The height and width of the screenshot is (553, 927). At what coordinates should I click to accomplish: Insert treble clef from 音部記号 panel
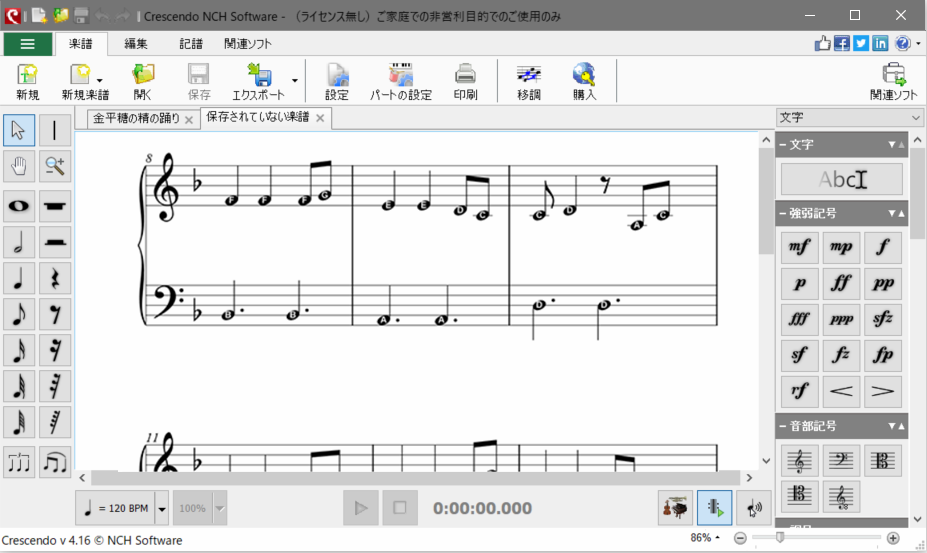(x=799, y=461)
